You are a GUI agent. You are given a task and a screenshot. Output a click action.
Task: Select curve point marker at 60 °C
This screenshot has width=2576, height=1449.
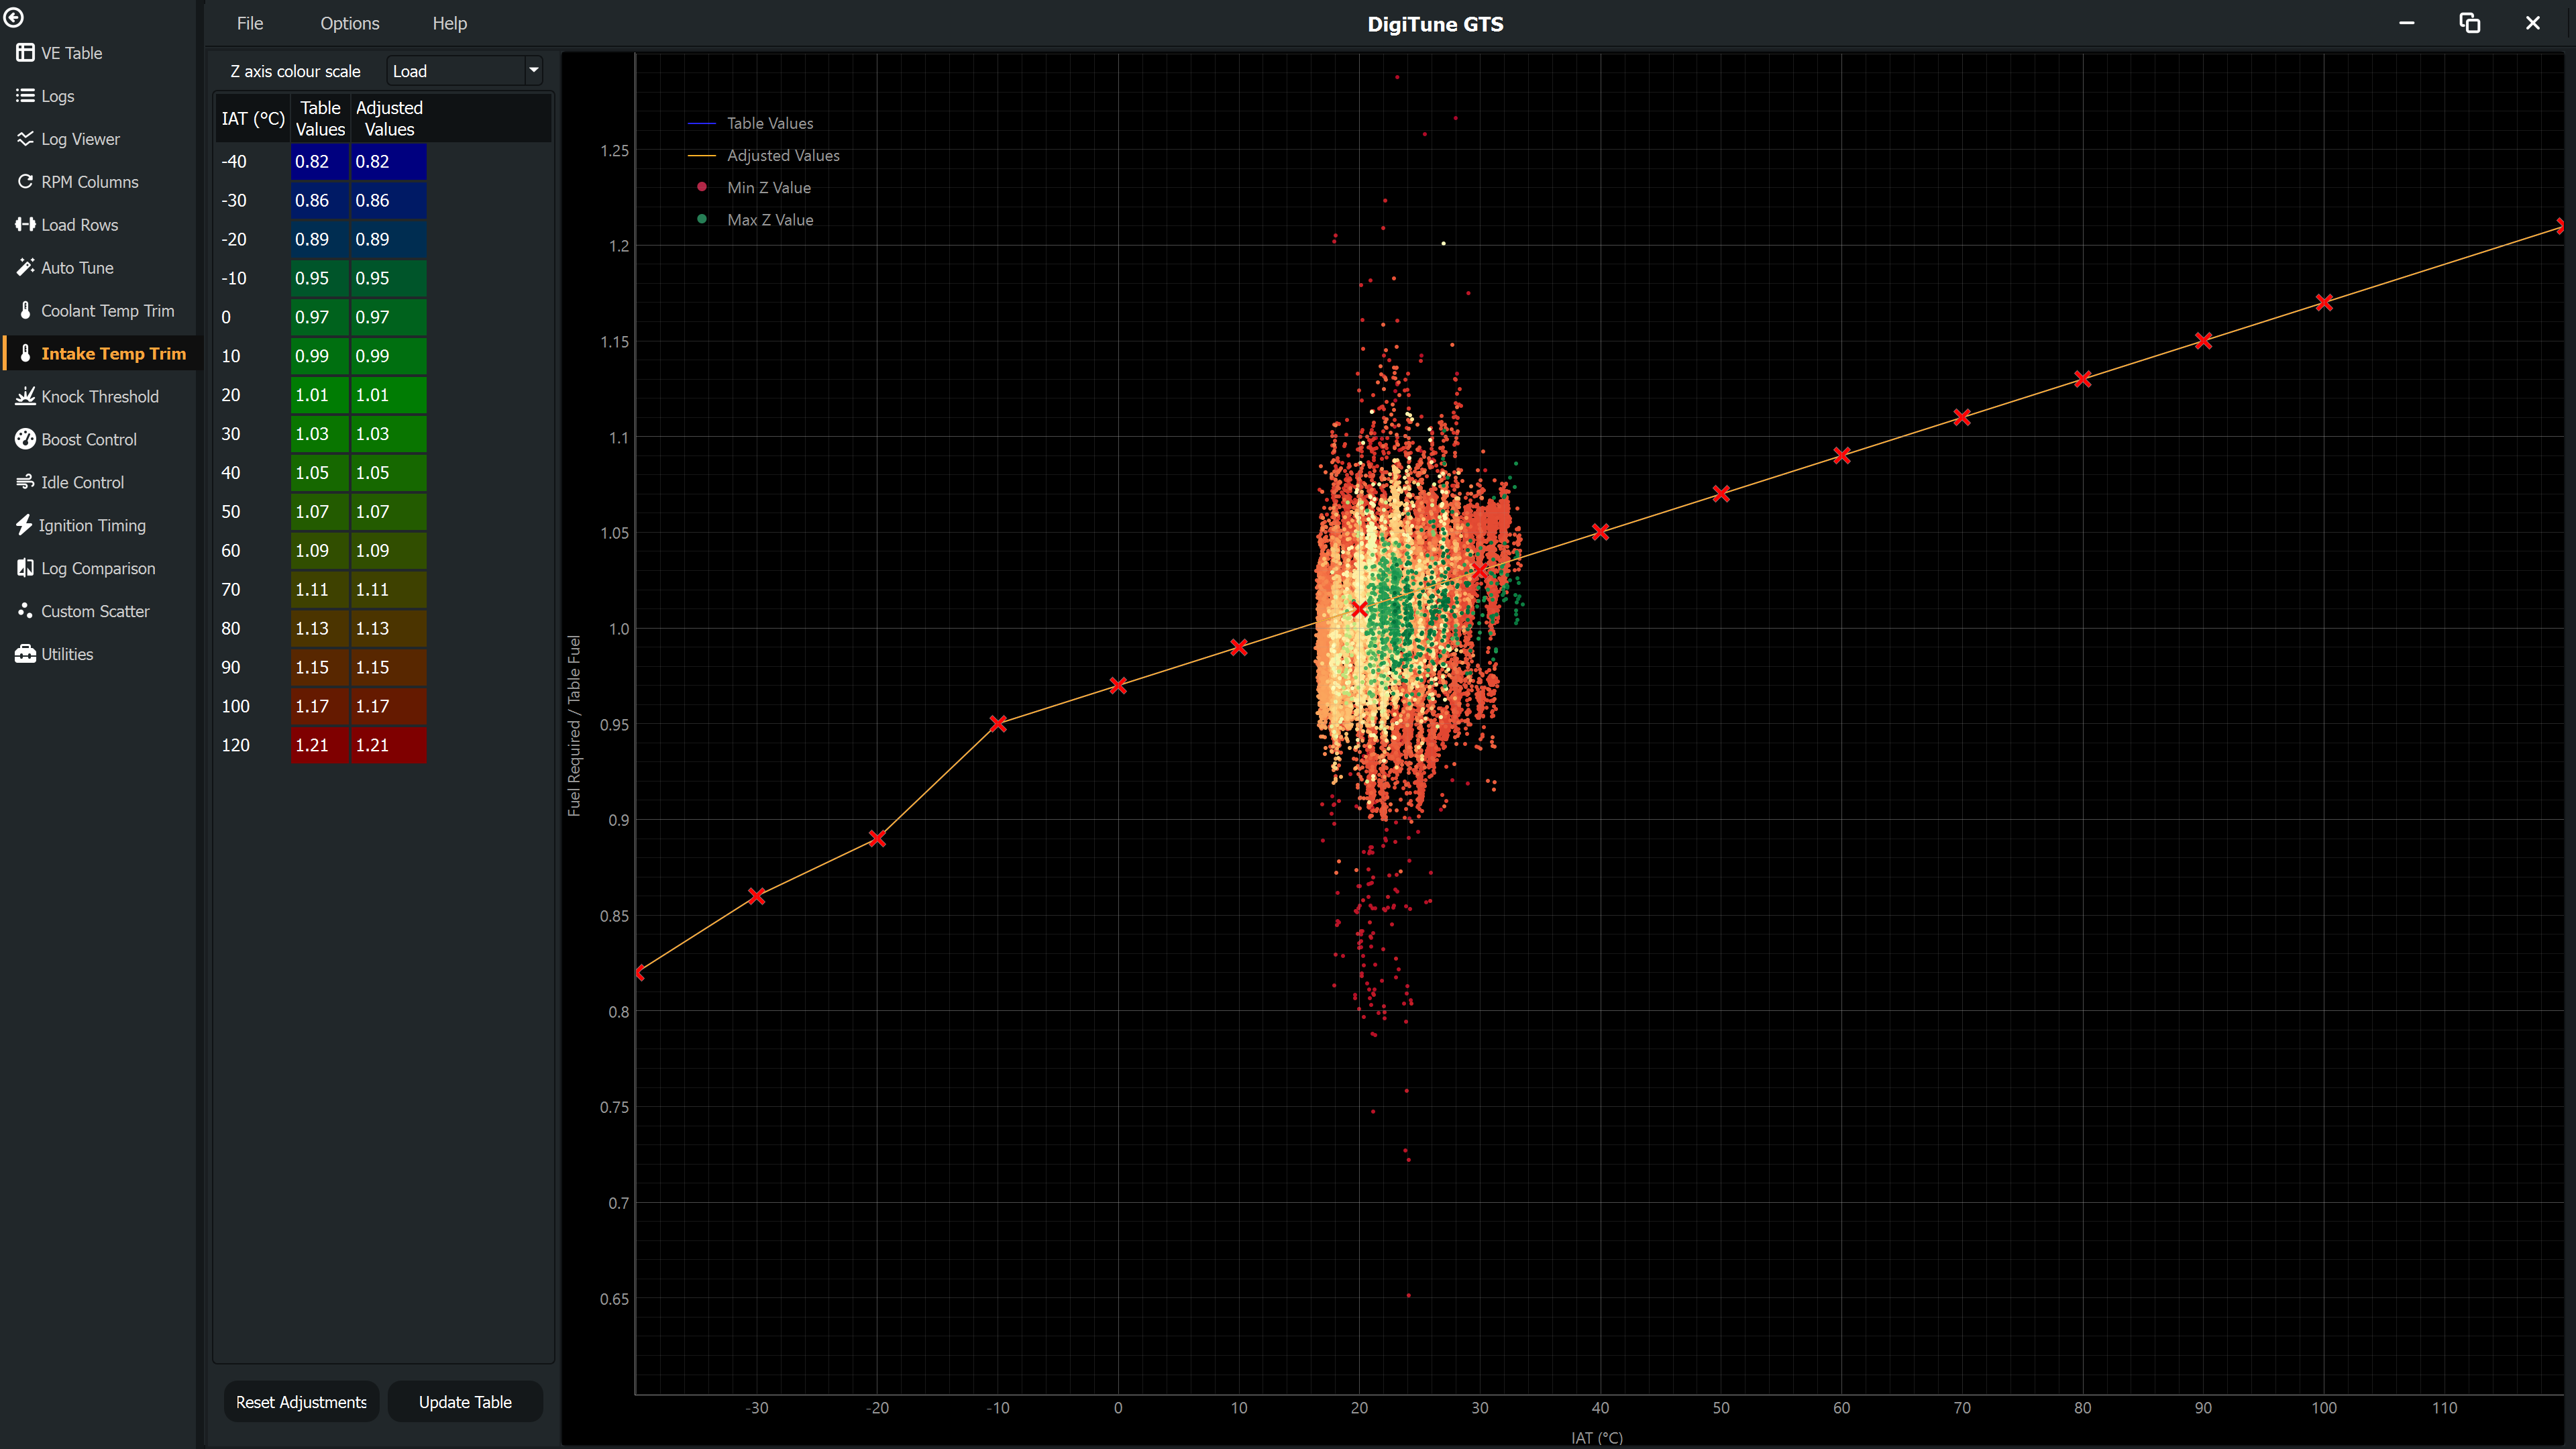[x=1842, y=455]
